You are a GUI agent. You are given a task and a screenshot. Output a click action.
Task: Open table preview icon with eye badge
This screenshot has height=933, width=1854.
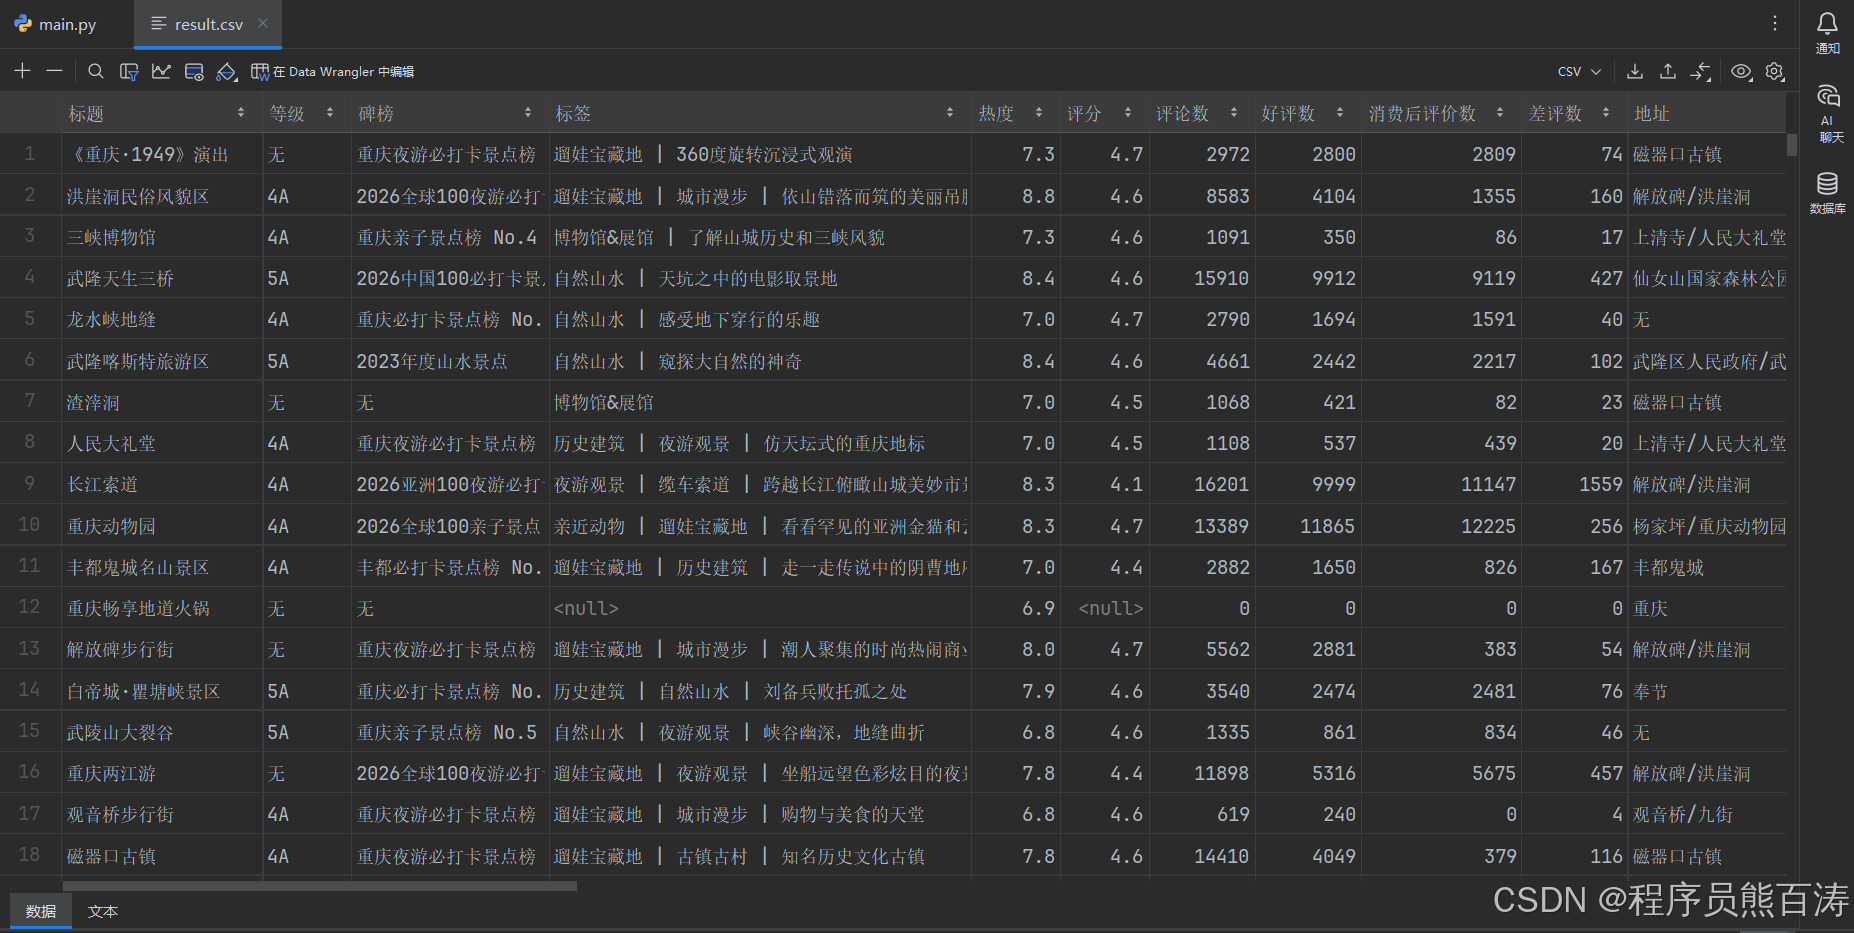point(194,71)
